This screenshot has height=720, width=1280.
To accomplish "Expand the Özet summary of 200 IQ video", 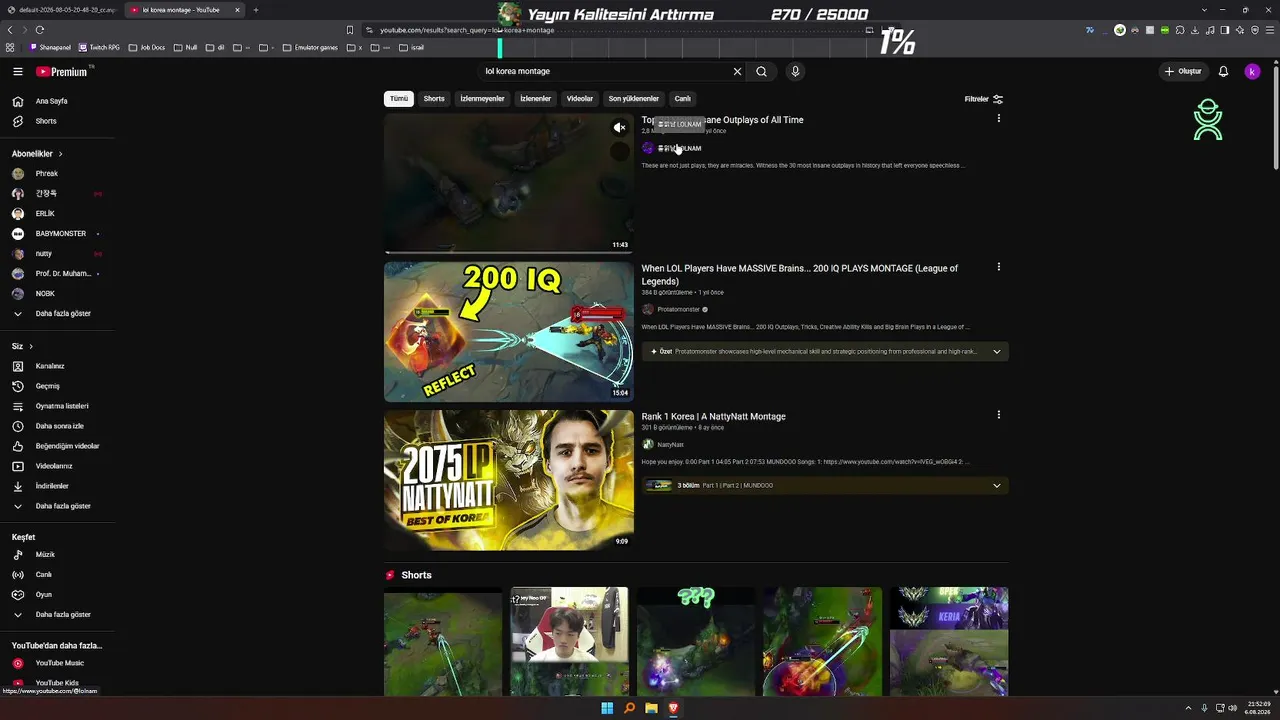I will pyautogui.click(x=825, y=351).
